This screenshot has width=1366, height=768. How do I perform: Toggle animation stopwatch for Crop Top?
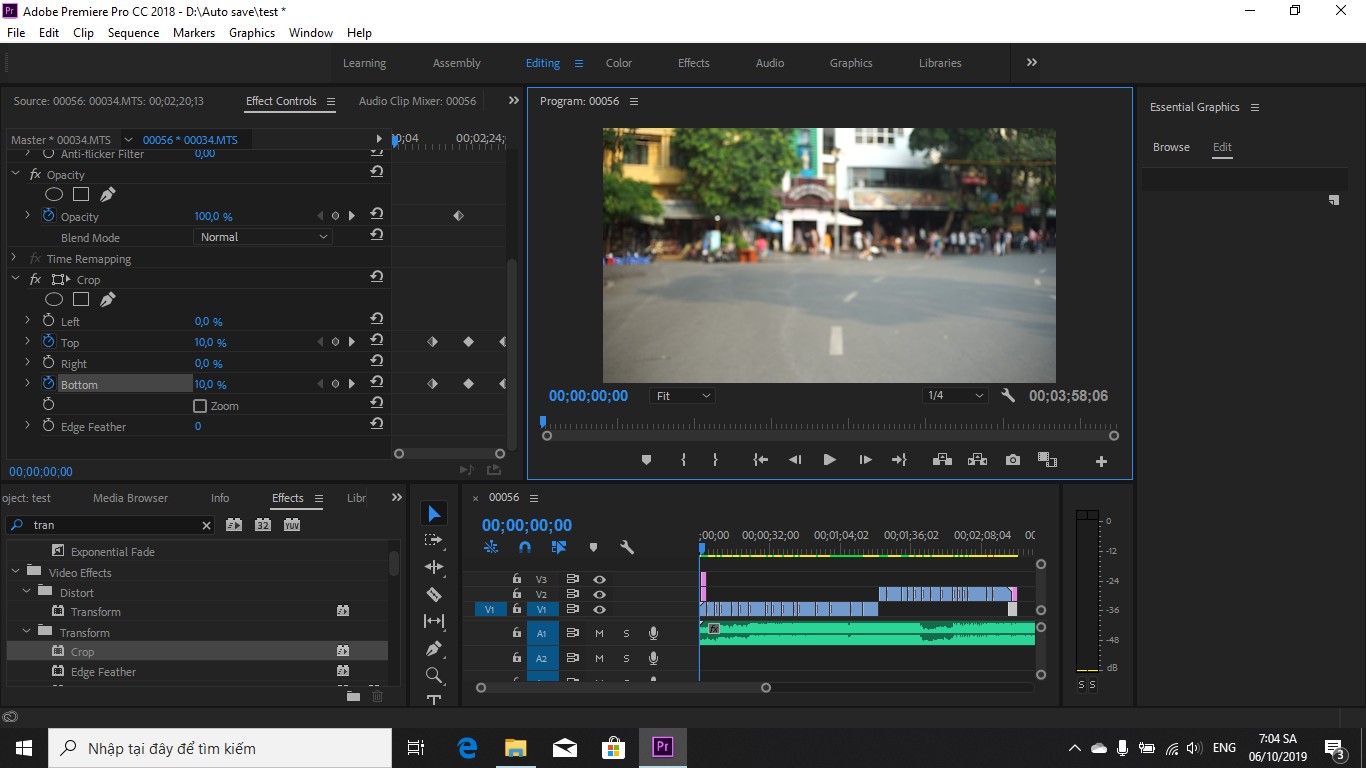point(48,342)
